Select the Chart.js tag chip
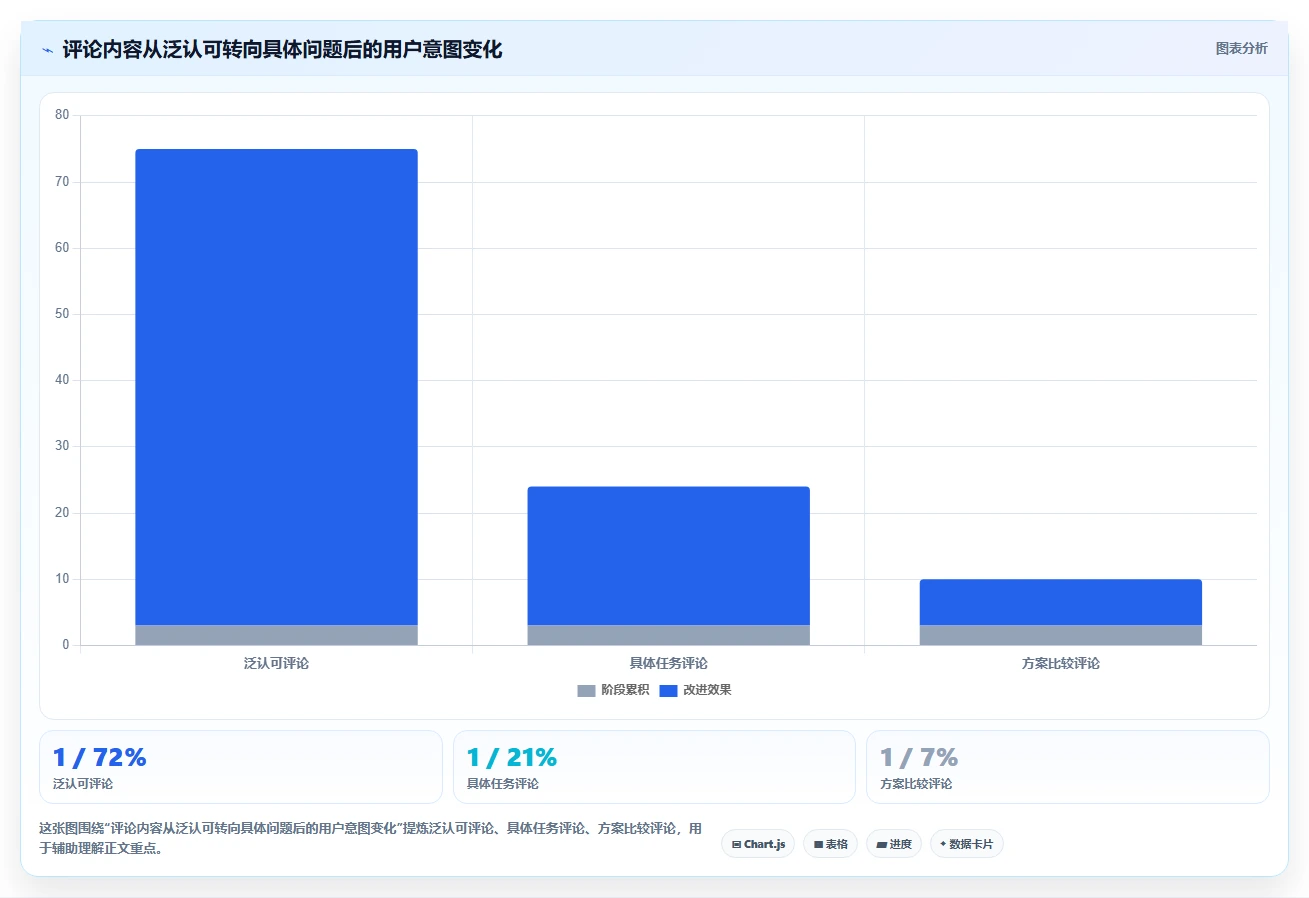 758,844
